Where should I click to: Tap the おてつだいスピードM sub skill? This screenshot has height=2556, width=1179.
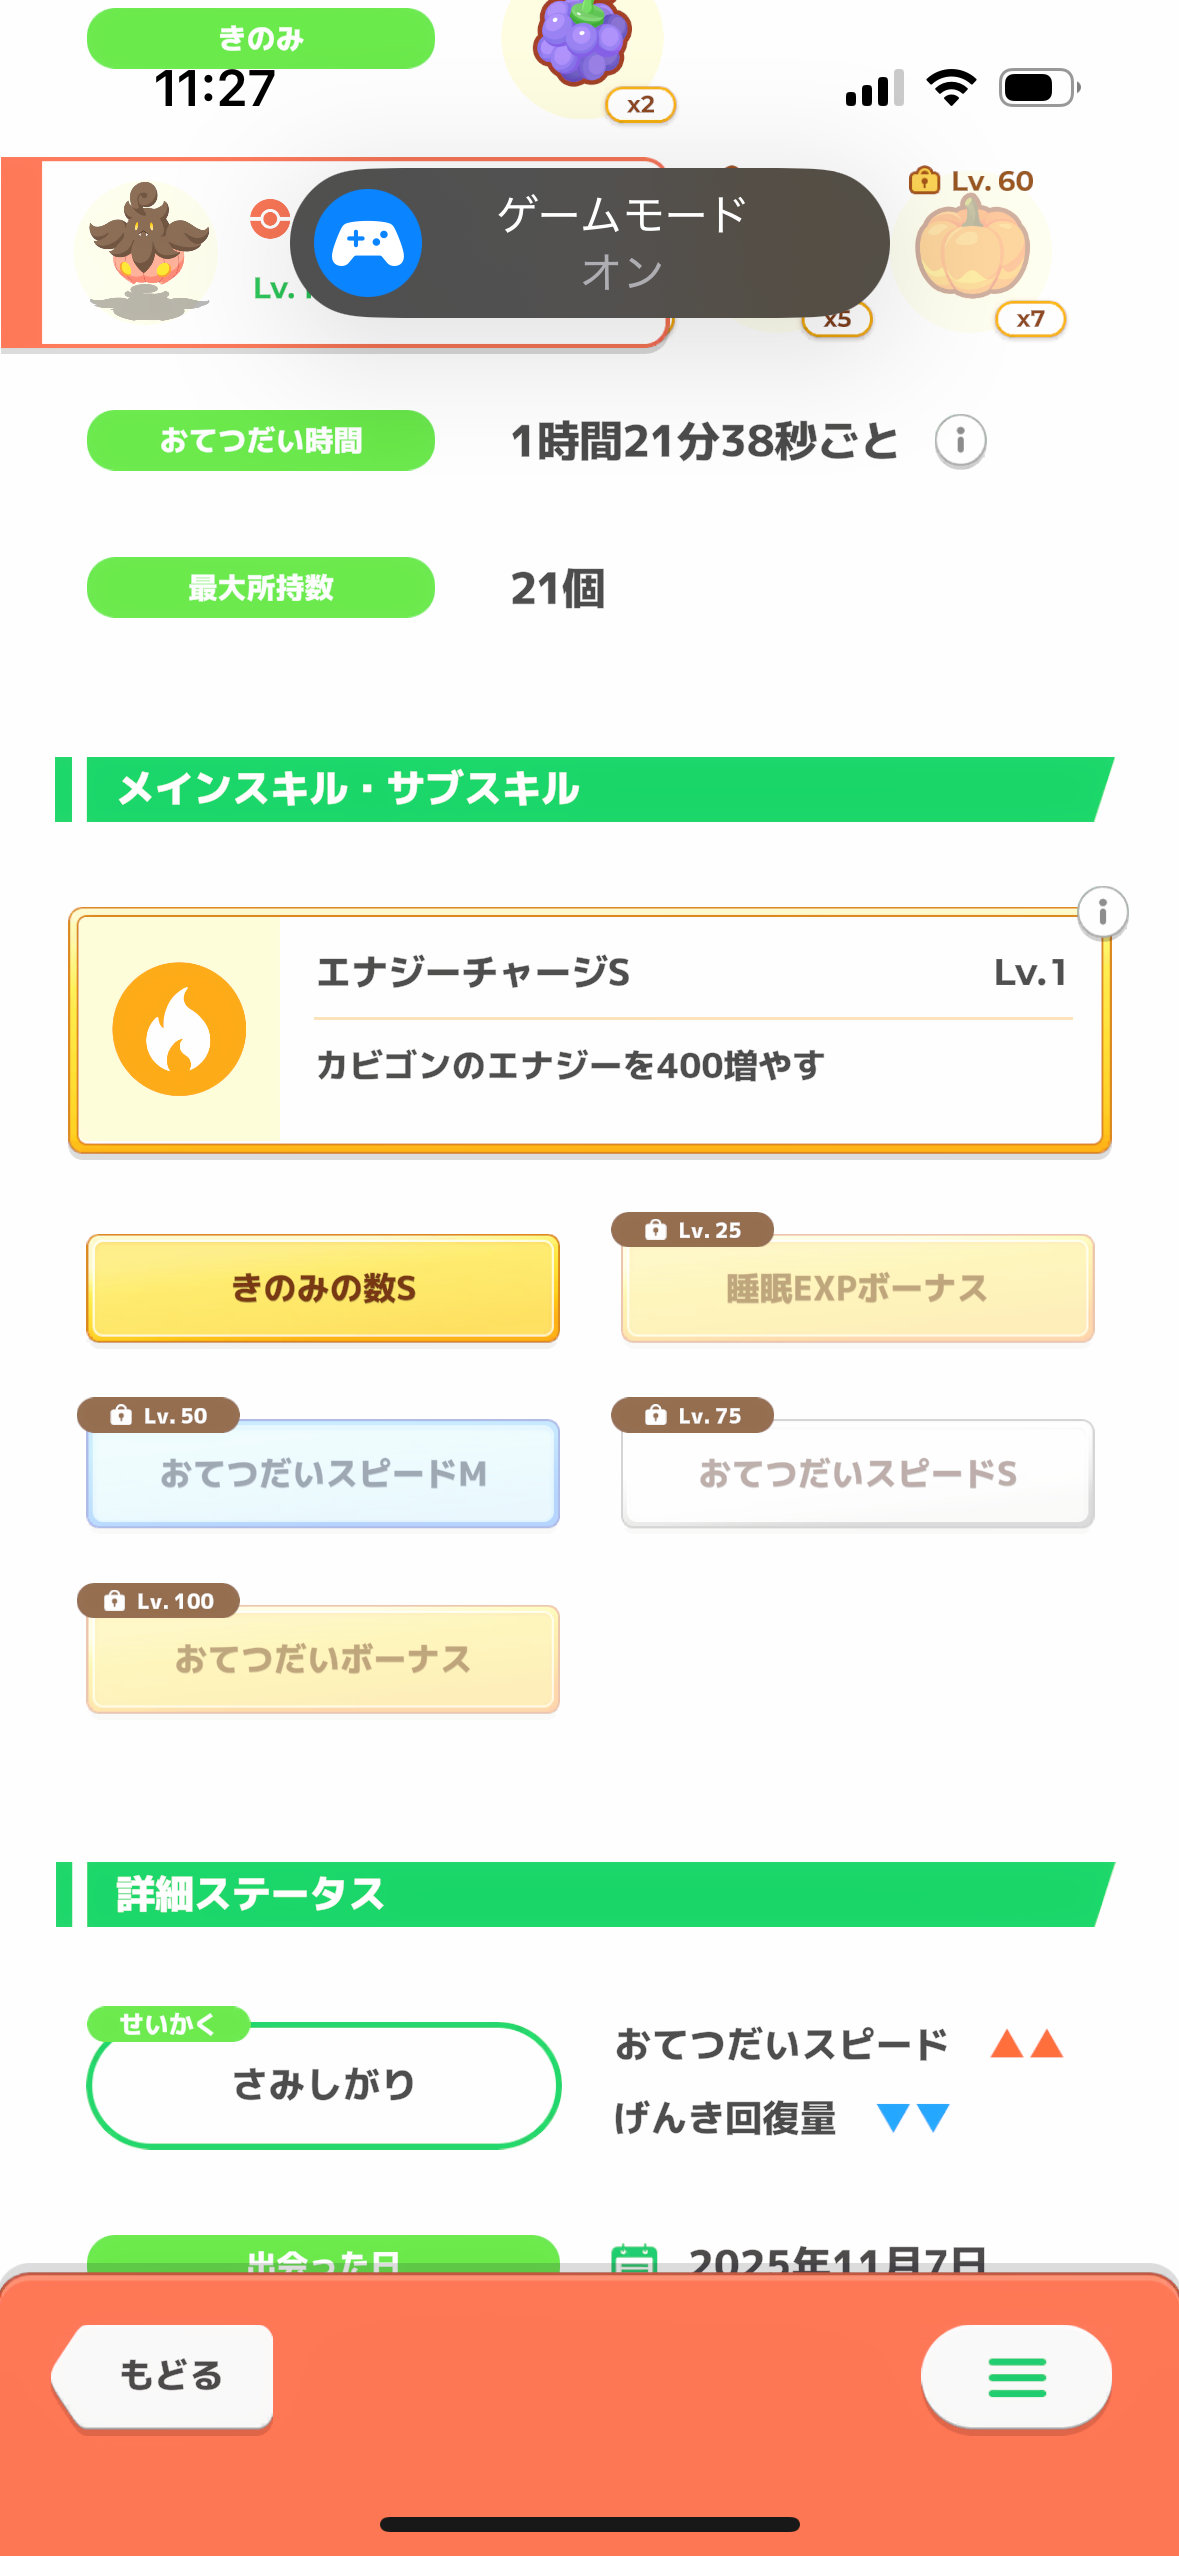pos(323,1473)
